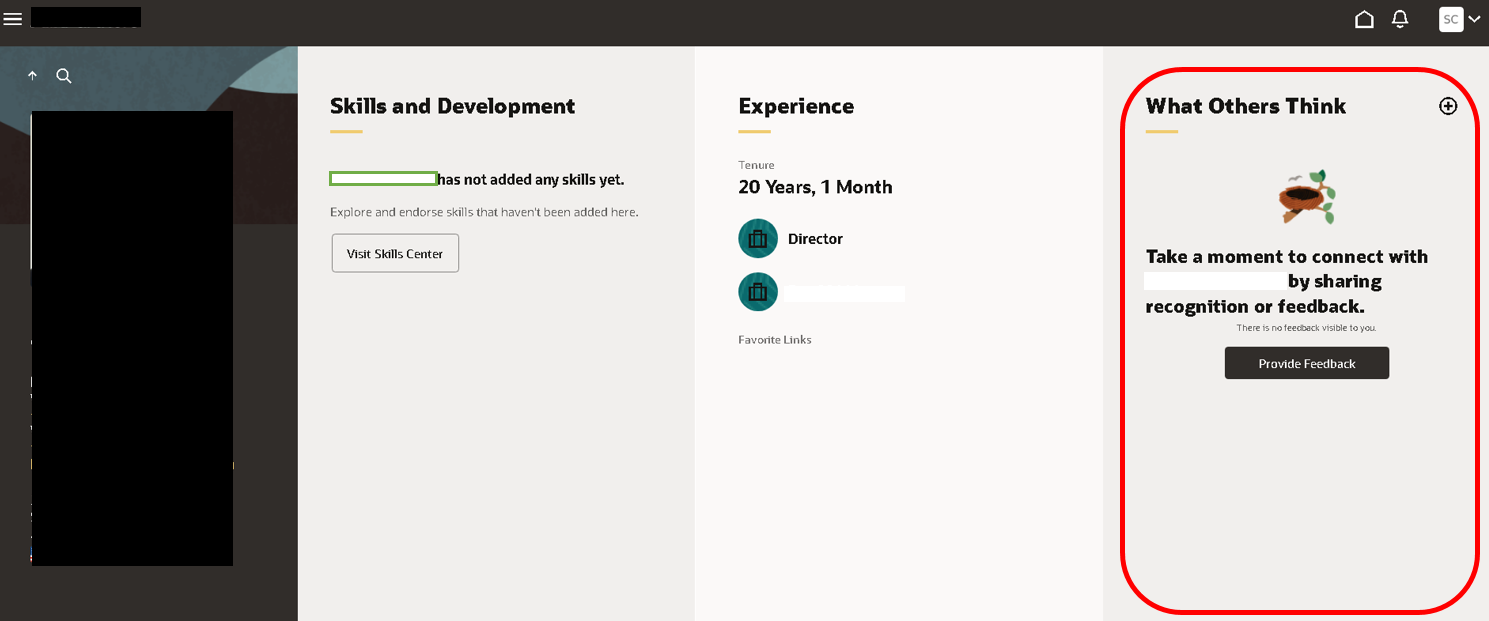Click the briefcase icon beside Director
This screenshot has width=1489, height=621.
coord(758,238)
